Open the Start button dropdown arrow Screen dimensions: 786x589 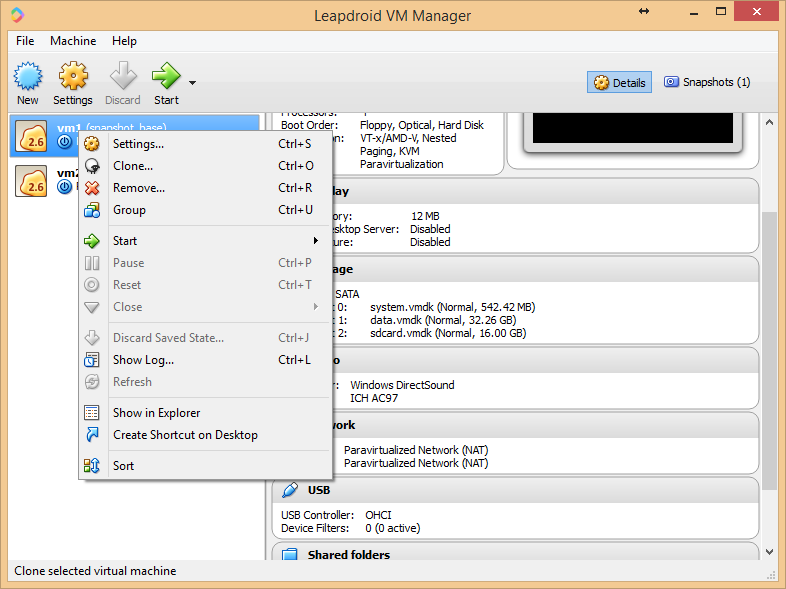[x=192, y=83]
